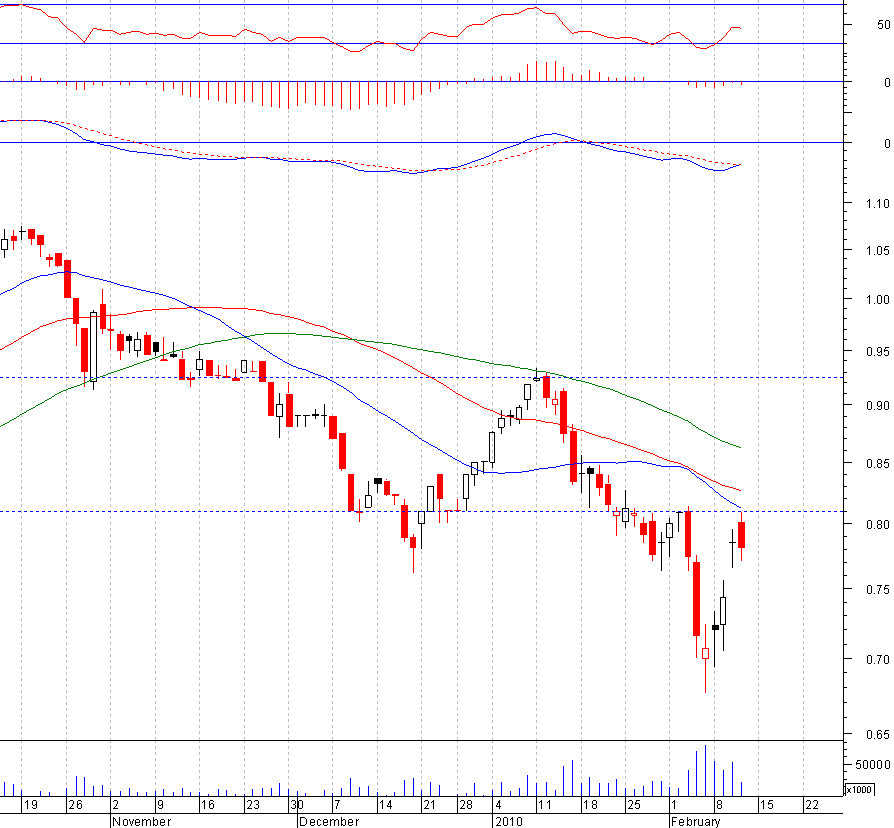Click the 0.65 price axis label
Screen dimensions: 894x828
(x=877, y=734)
